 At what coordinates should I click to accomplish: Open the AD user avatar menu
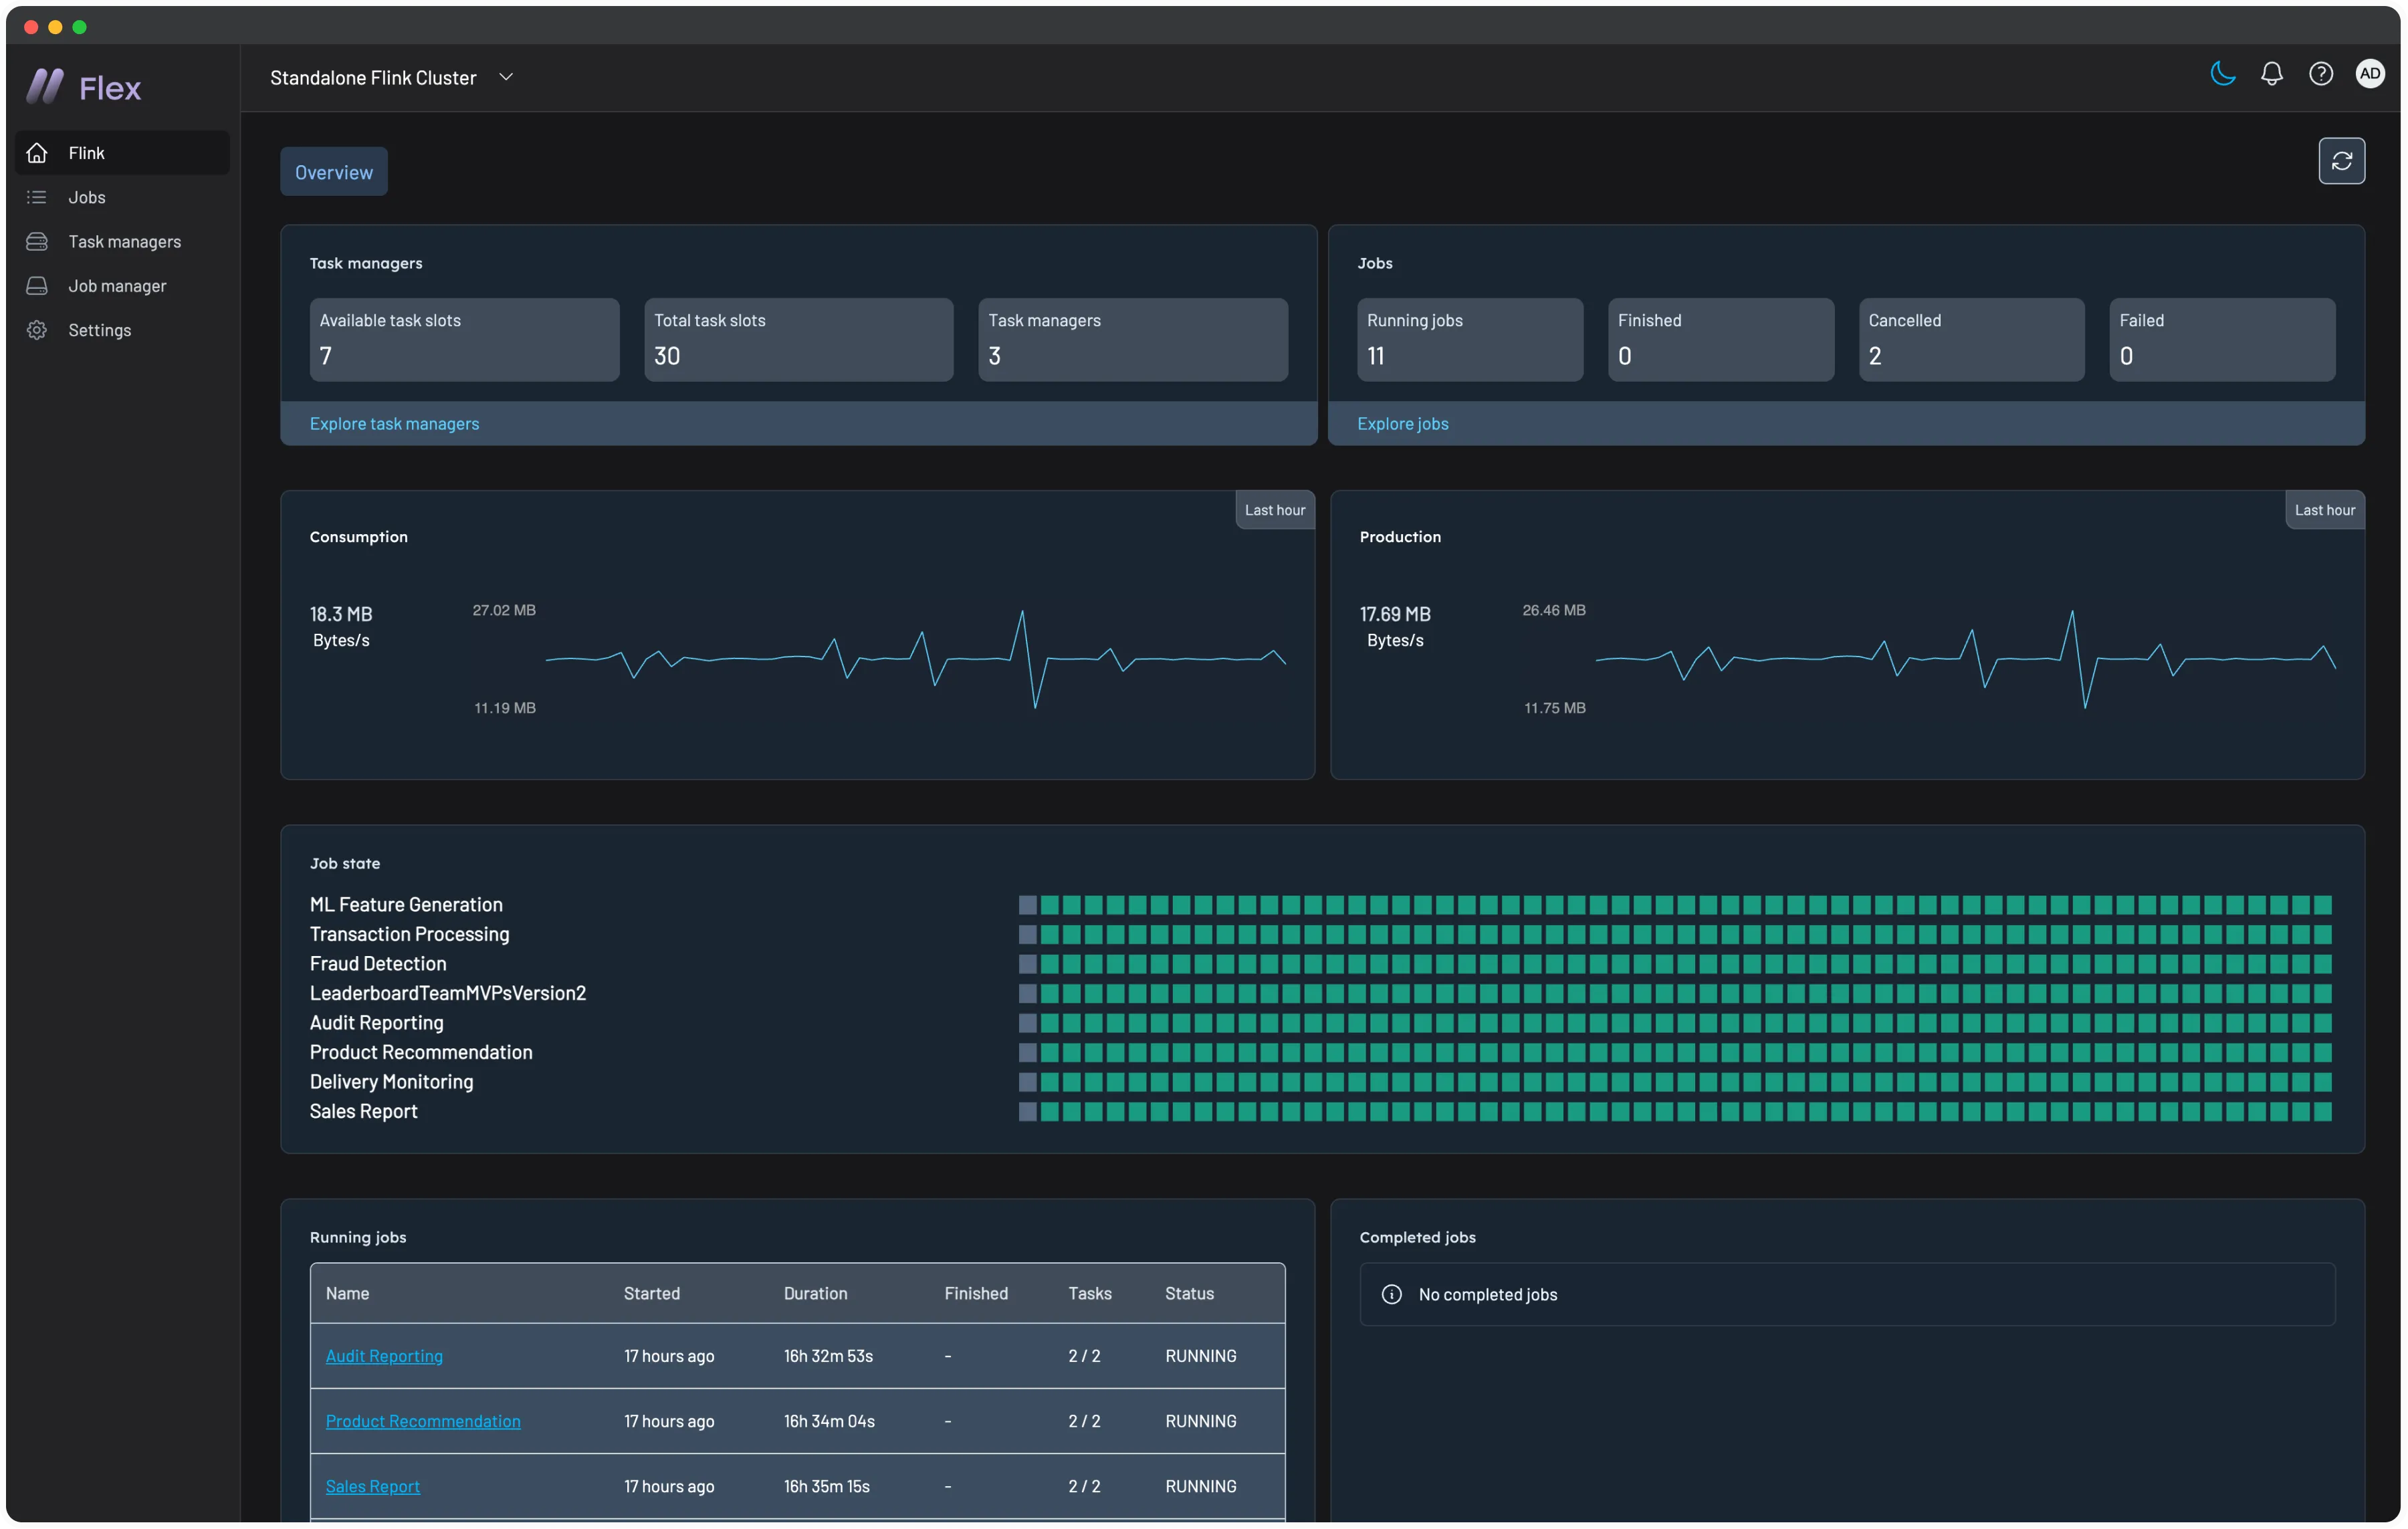click(2369, 74)
